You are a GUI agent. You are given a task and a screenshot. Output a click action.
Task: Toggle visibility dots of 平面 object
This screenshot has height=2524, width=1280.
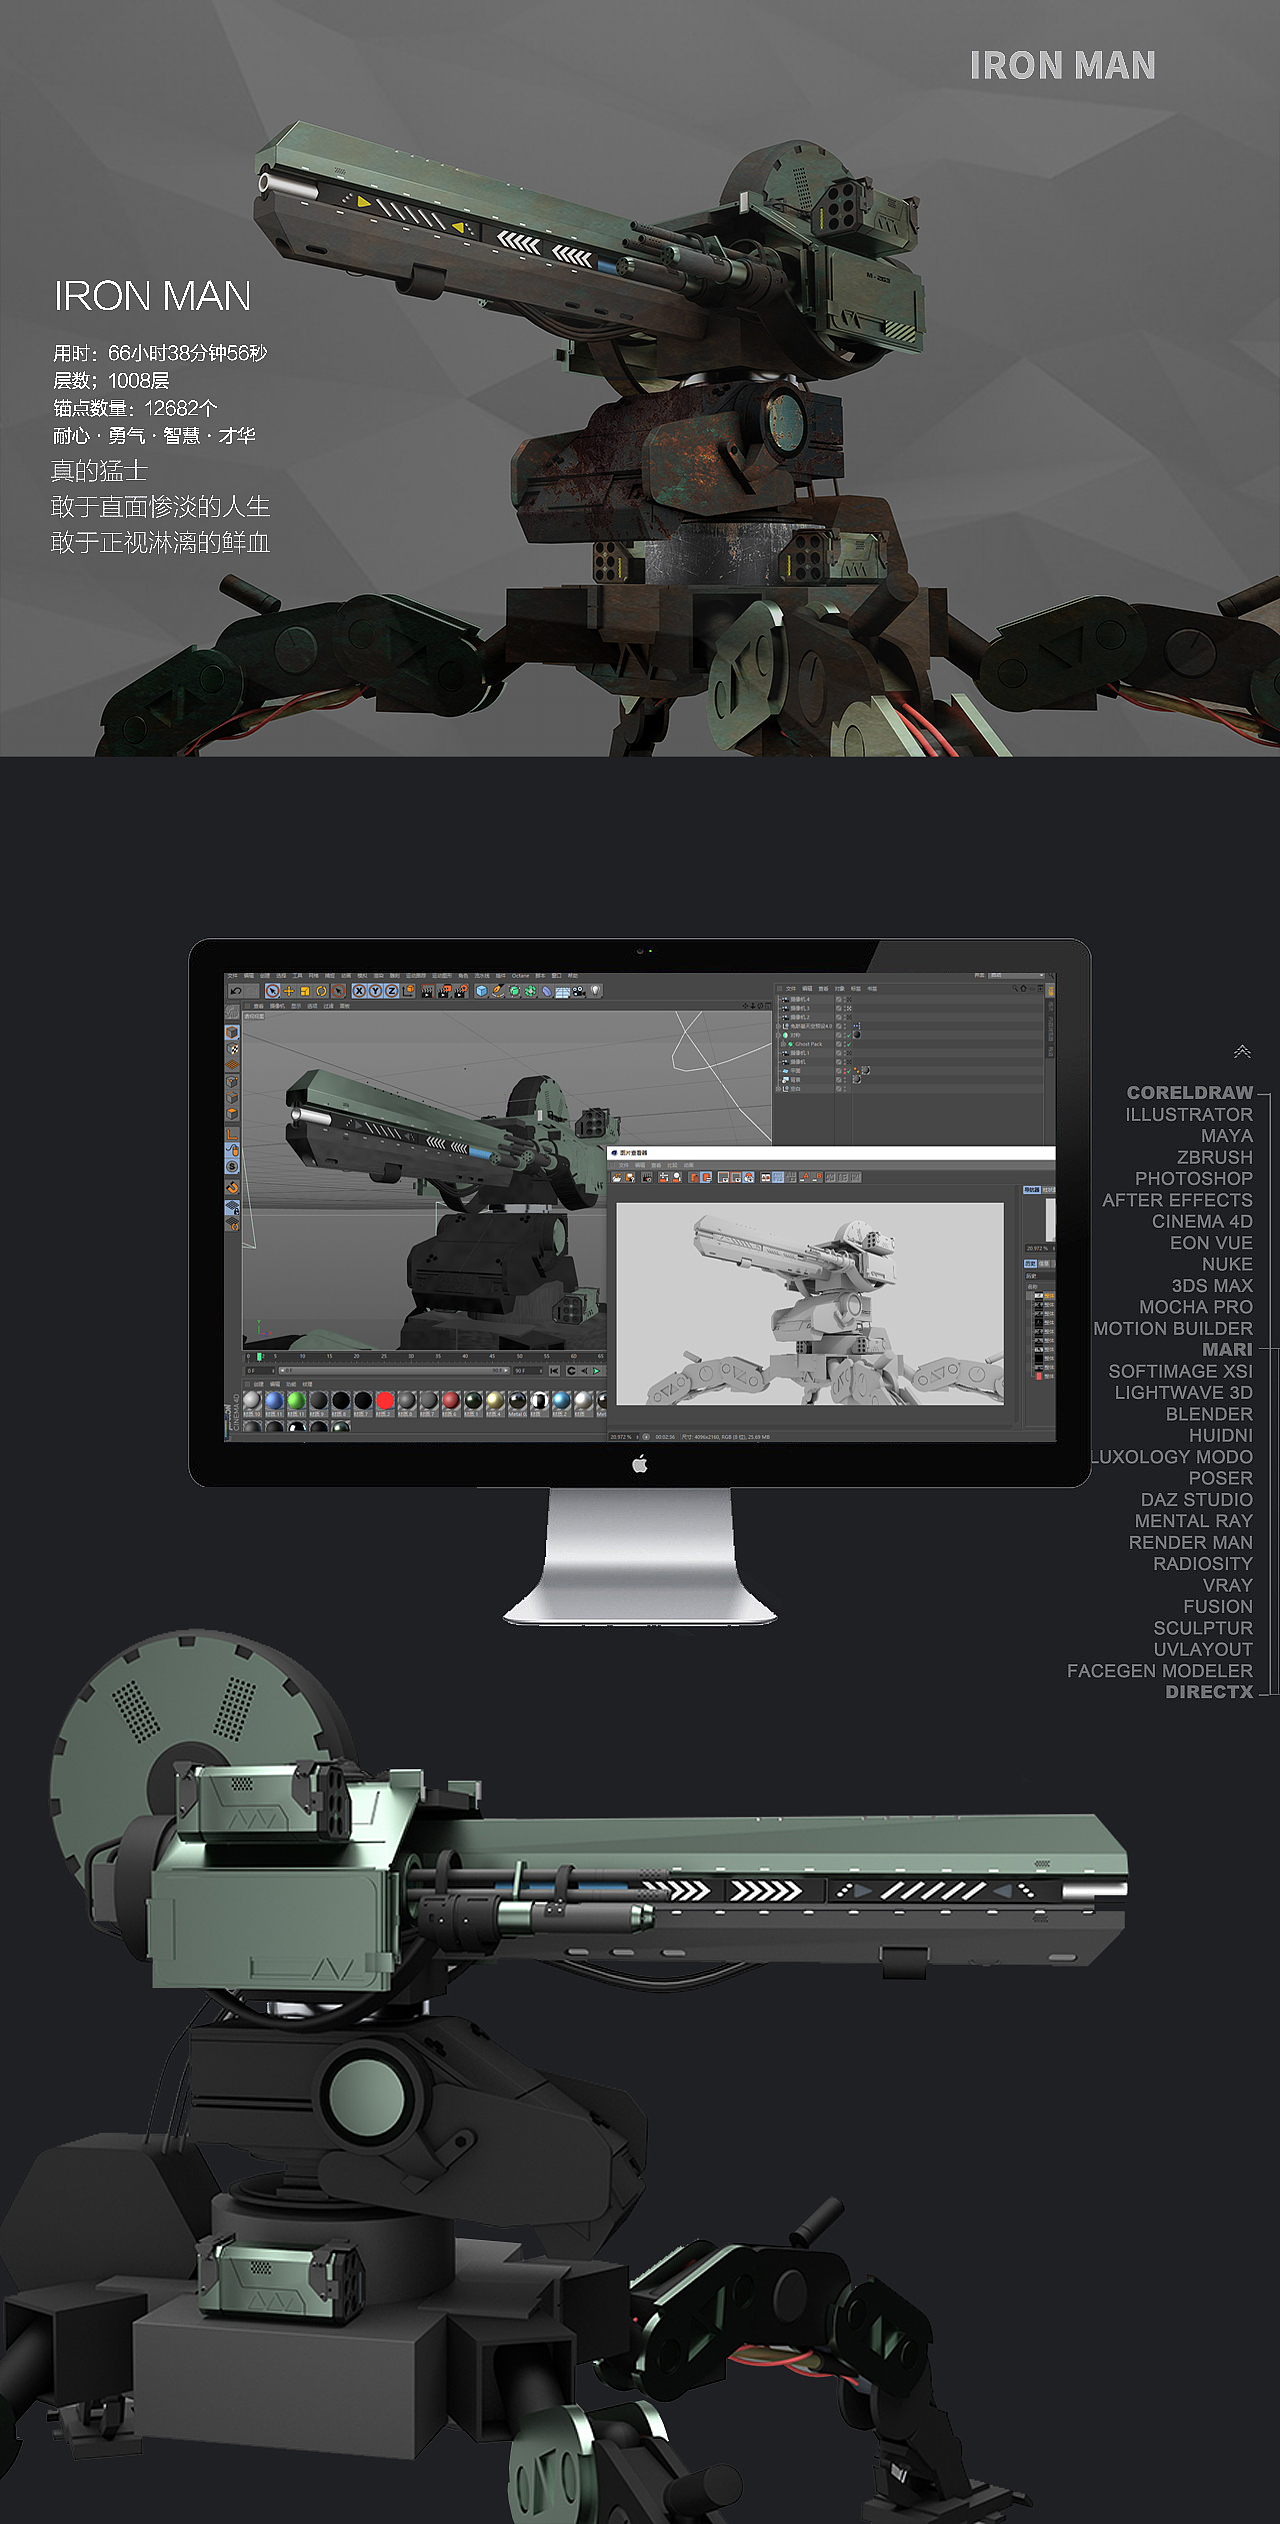point(845,1071)
